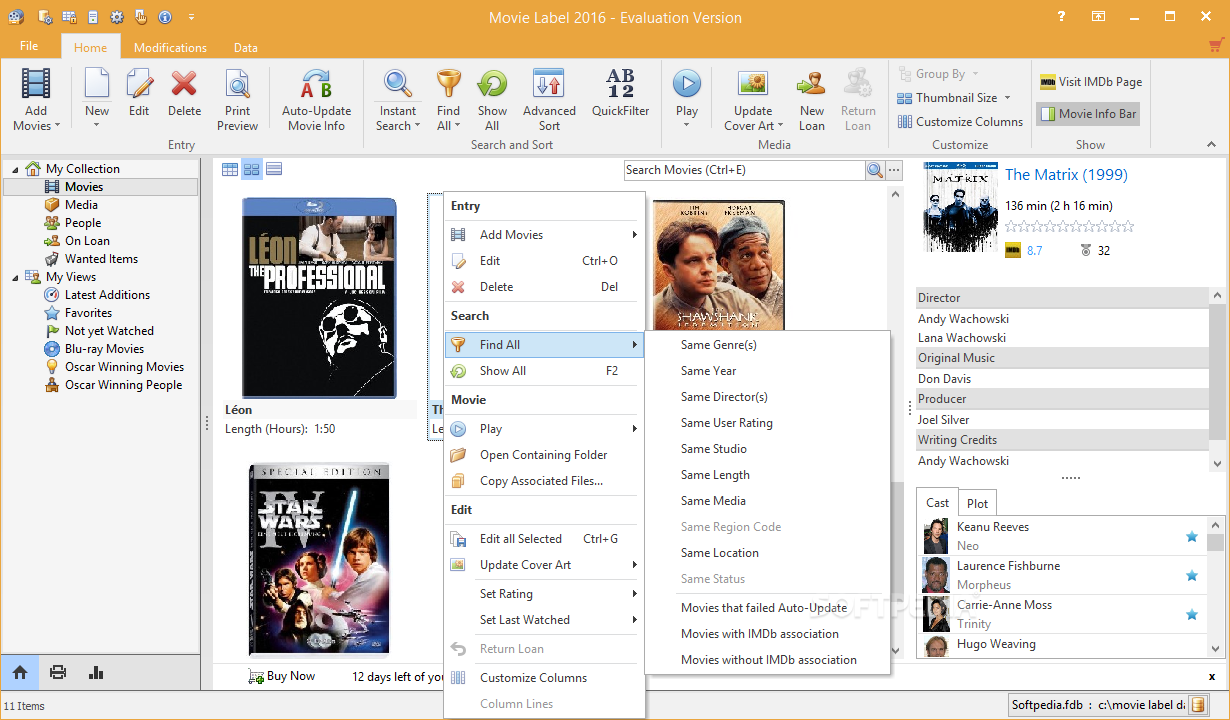Toggle star next to Carrie-Anne Moss
The width and height of the screenshot is (1230, 720).
pos(1192,615)
